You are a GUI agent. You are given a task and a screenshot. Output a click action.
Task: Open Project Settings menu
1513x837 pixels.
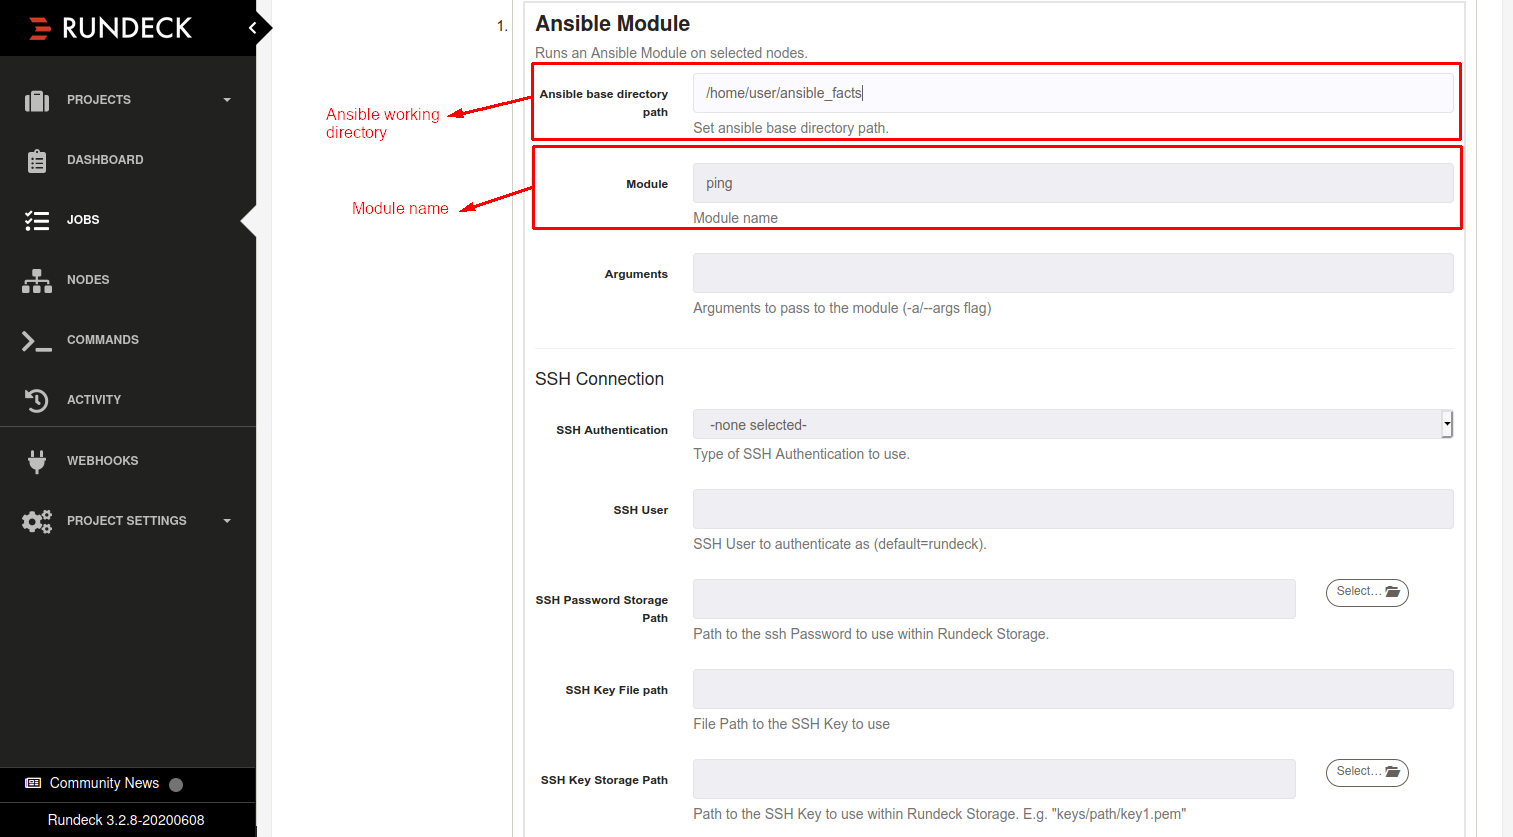pyautogui.click(x=128, y=521)
